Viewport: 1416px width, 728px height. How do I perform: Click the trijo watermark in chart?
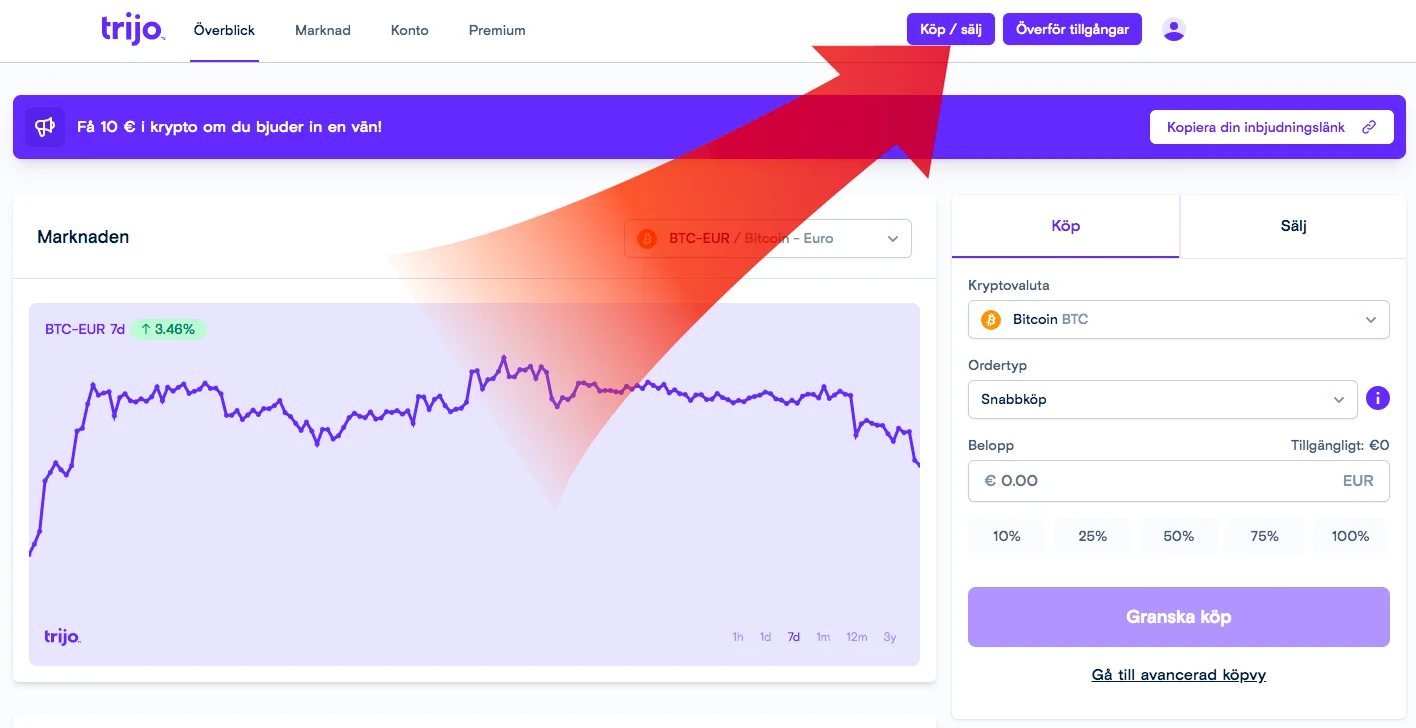62,636
